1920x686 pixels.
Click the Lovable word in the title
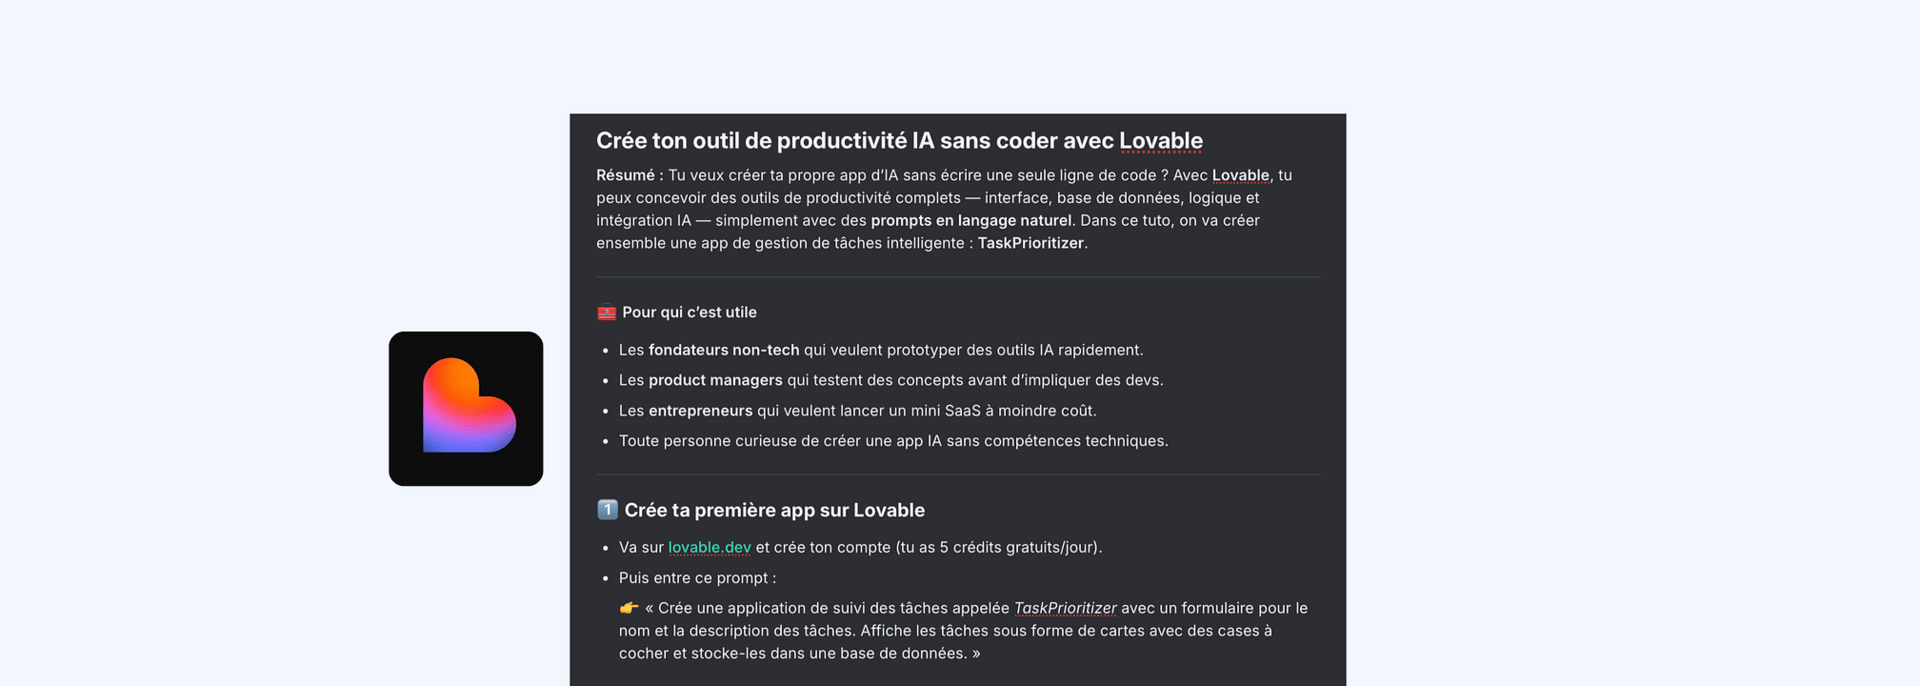click(1160, 141)
